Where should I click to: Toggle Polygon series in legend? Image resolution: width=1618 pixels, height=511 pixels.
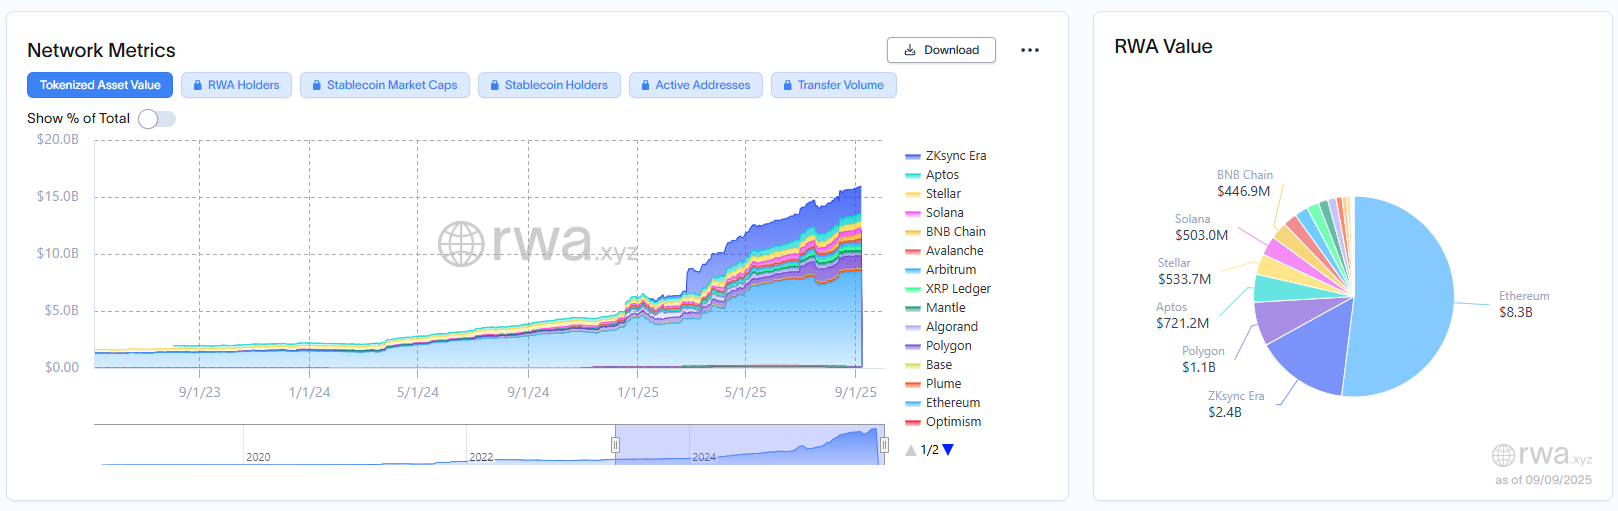pos(939,346)
